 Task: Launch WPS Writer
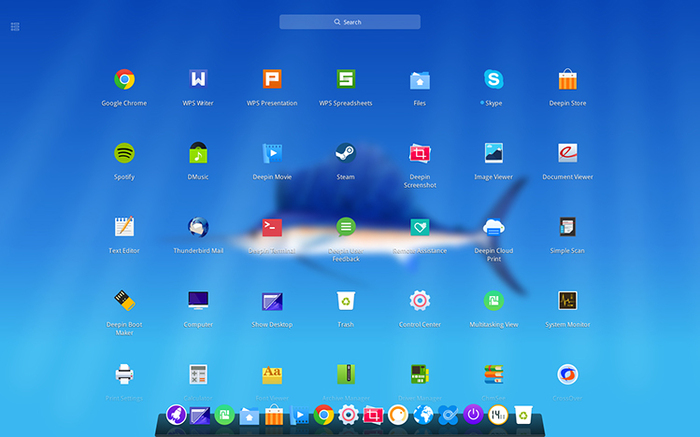click(198, 79)
